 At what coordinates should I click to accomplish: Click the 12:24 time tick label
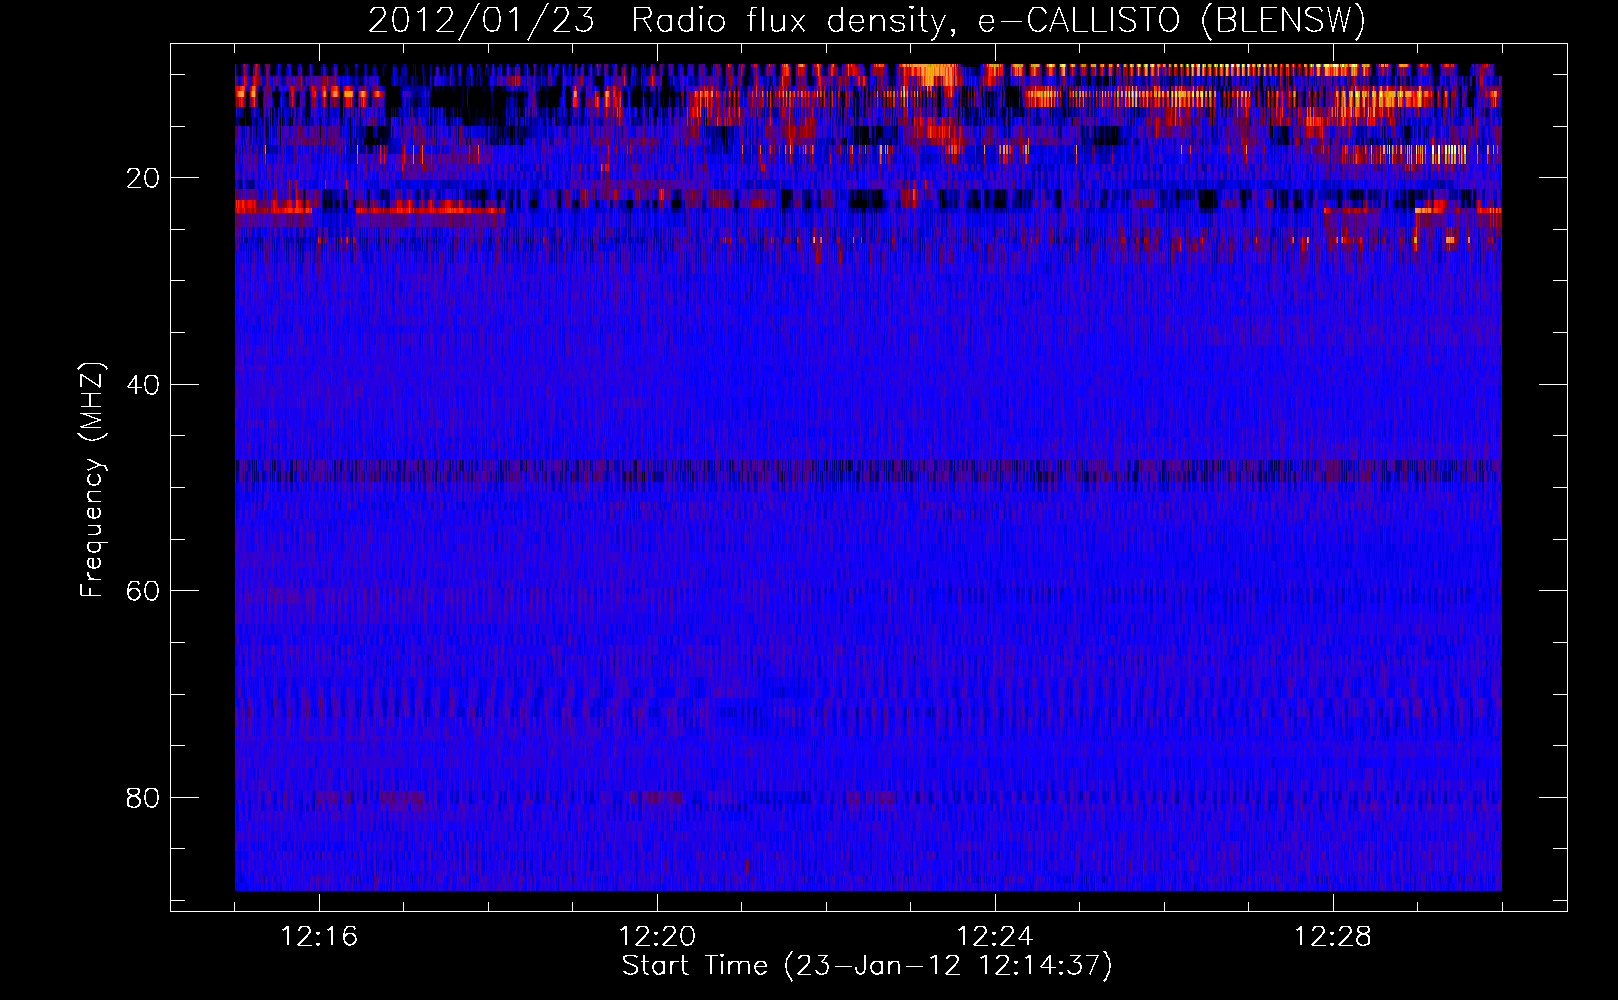point(995,937)
